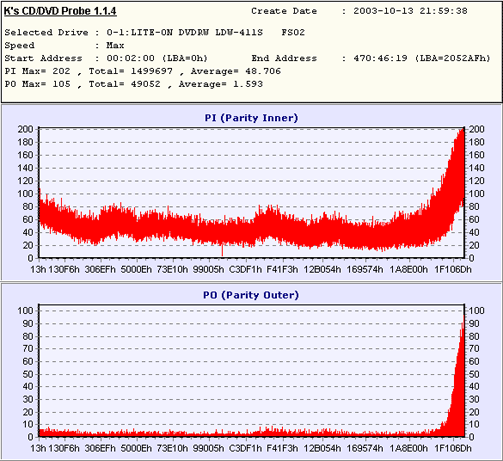Click C3DF1h on the PI chart axis
The width and height of the screenshot is (503, 461).
coord(245,270)
